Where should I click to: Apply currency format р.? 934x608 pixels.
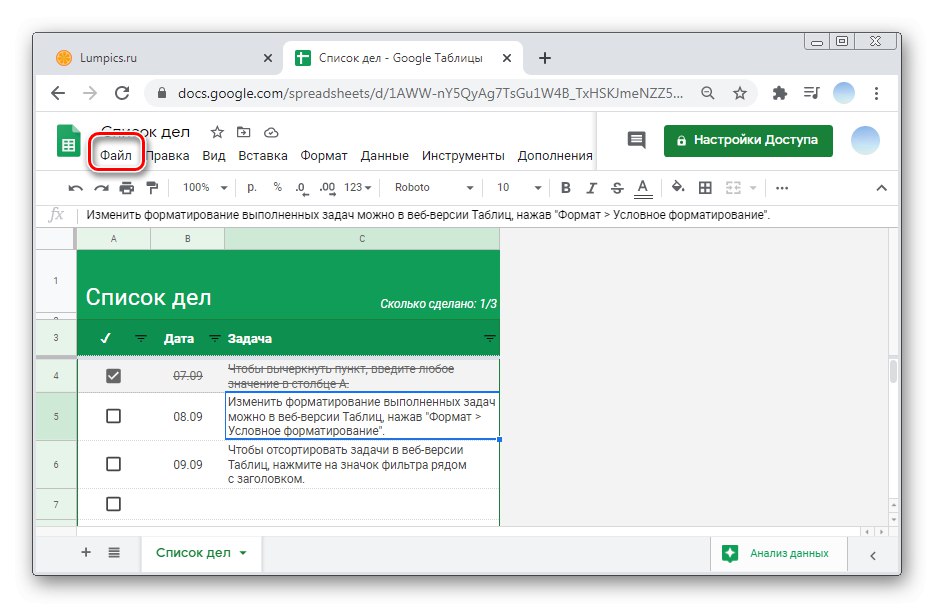(x=252, y=188)
